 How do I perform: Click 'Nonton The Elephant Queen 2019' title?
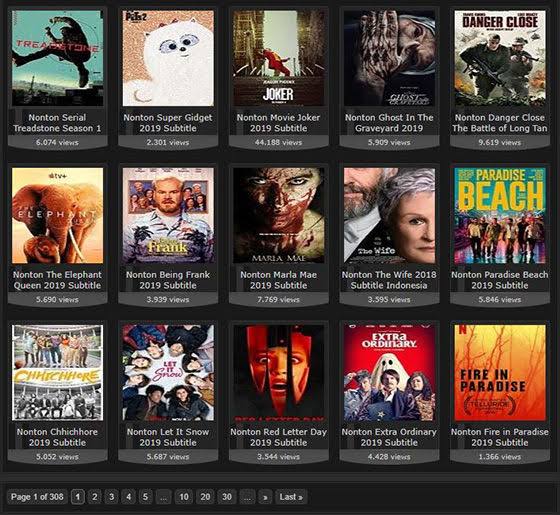[57, 280]
